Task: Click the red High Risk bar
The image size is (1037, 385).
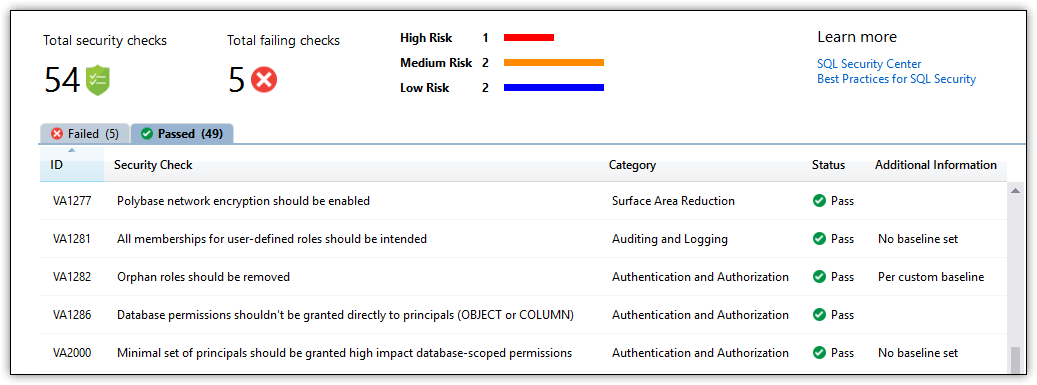Action: [x=528, y=38]
